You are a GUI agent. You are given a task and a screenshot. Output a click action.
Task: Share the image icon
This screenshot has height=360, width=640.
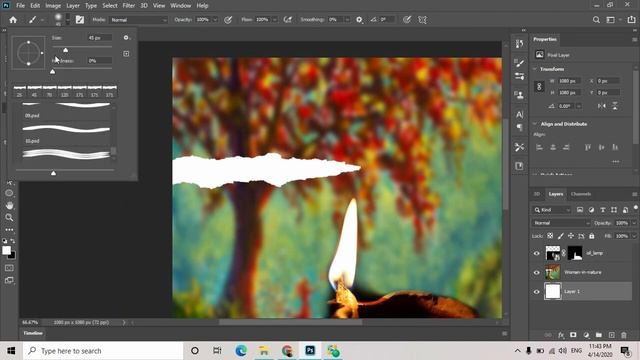[x=631, y=20]
